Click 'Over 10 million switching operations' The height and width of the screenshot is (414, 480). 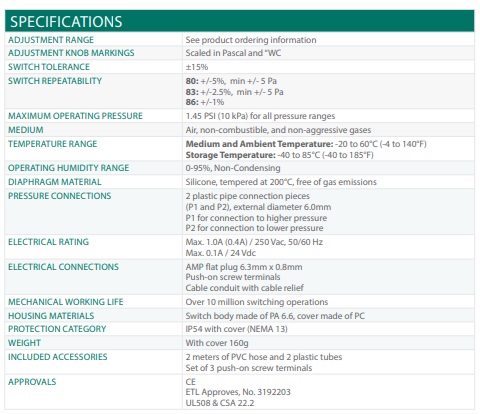[x=257, y=302]
